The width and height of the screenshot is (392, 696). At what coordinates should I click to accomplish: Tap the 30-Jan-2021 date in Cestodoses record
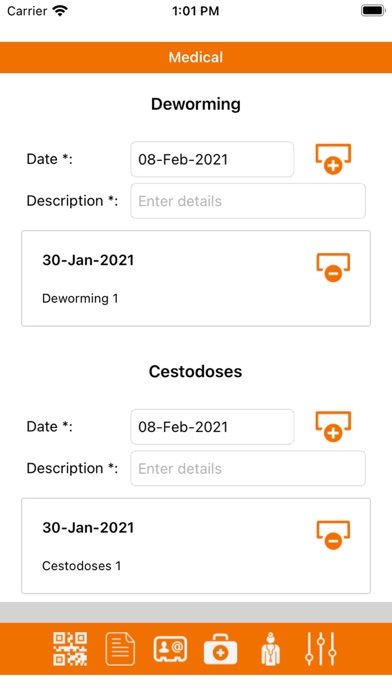(x=88, y=528)
